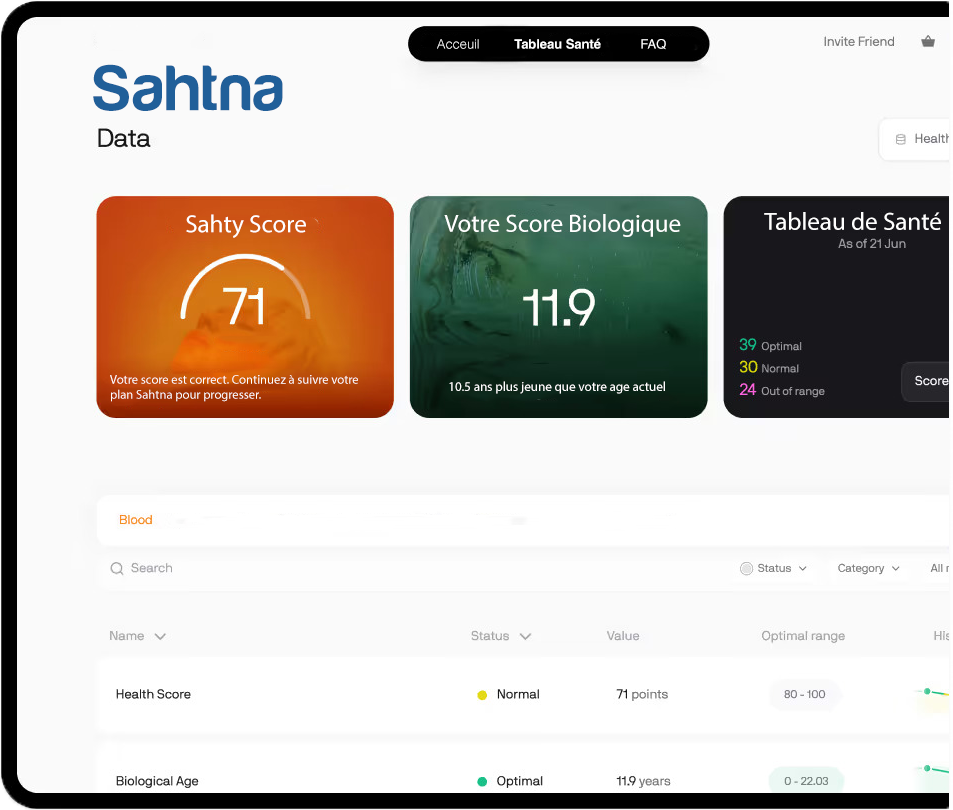The height and width of the screenshot is (810, 953).
Task: Click the Optimal status in Biological Age row
Action: tap(520, 781)
